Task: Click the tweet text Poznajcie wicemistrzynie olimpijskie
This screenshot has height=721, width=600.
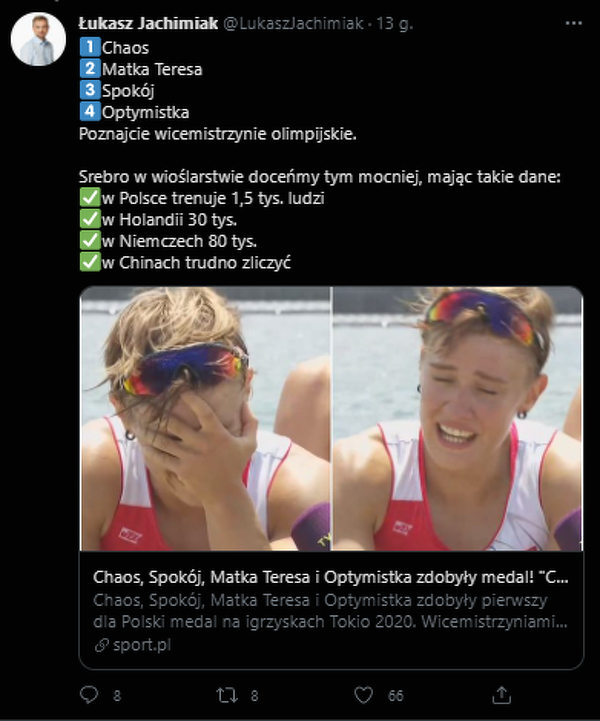Action: click(x=217, y=134)
